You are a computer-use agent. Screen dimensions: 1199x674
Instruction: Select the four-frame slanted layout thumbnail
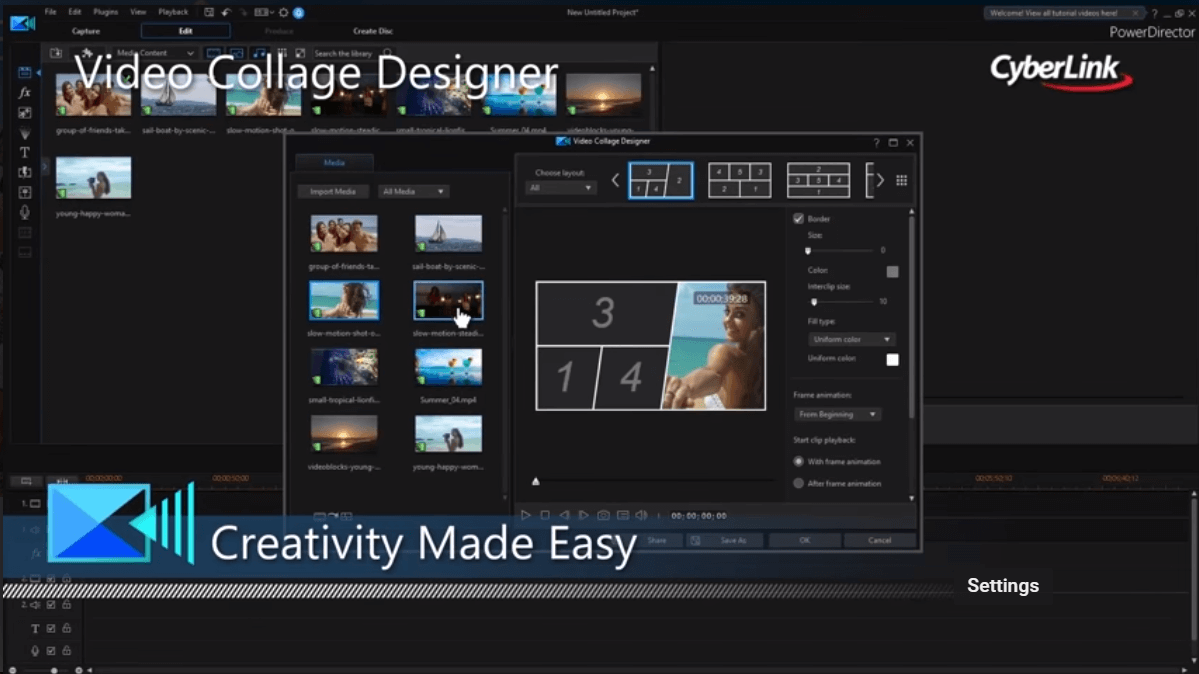pos(661,181)
